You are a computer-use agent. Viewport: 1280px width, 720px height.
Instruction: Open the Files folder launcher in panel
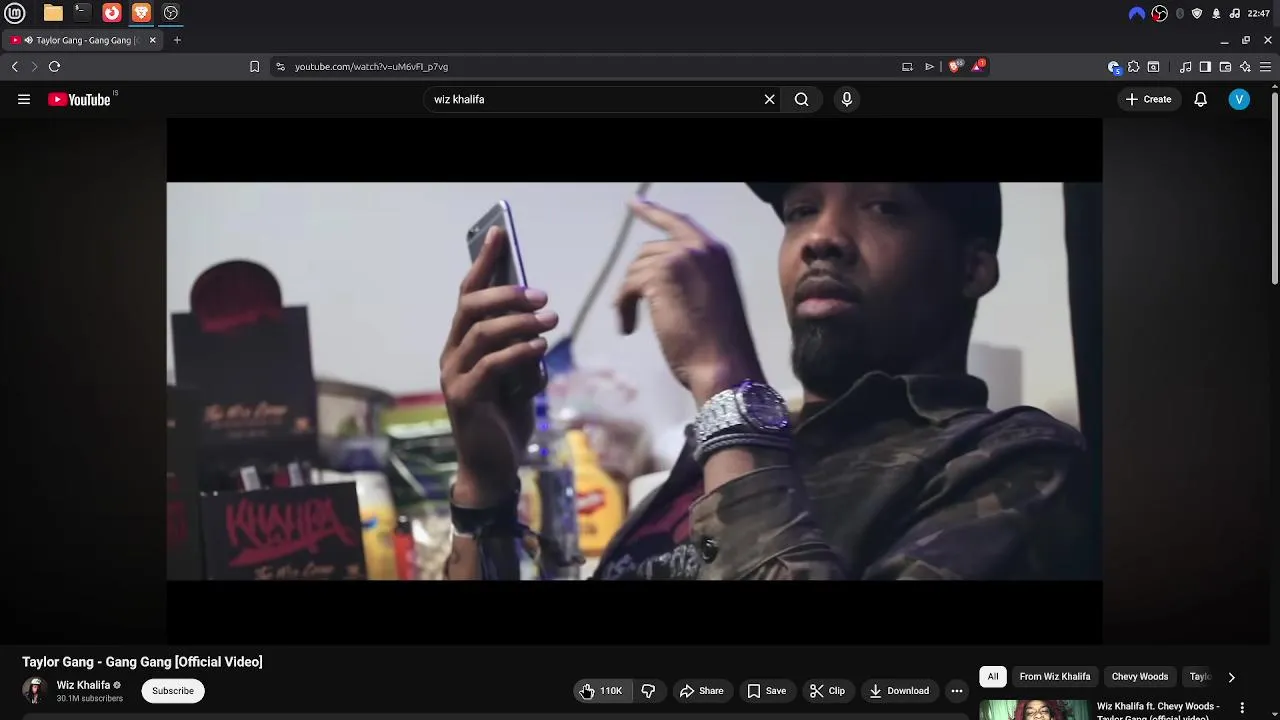coord(53,13)
